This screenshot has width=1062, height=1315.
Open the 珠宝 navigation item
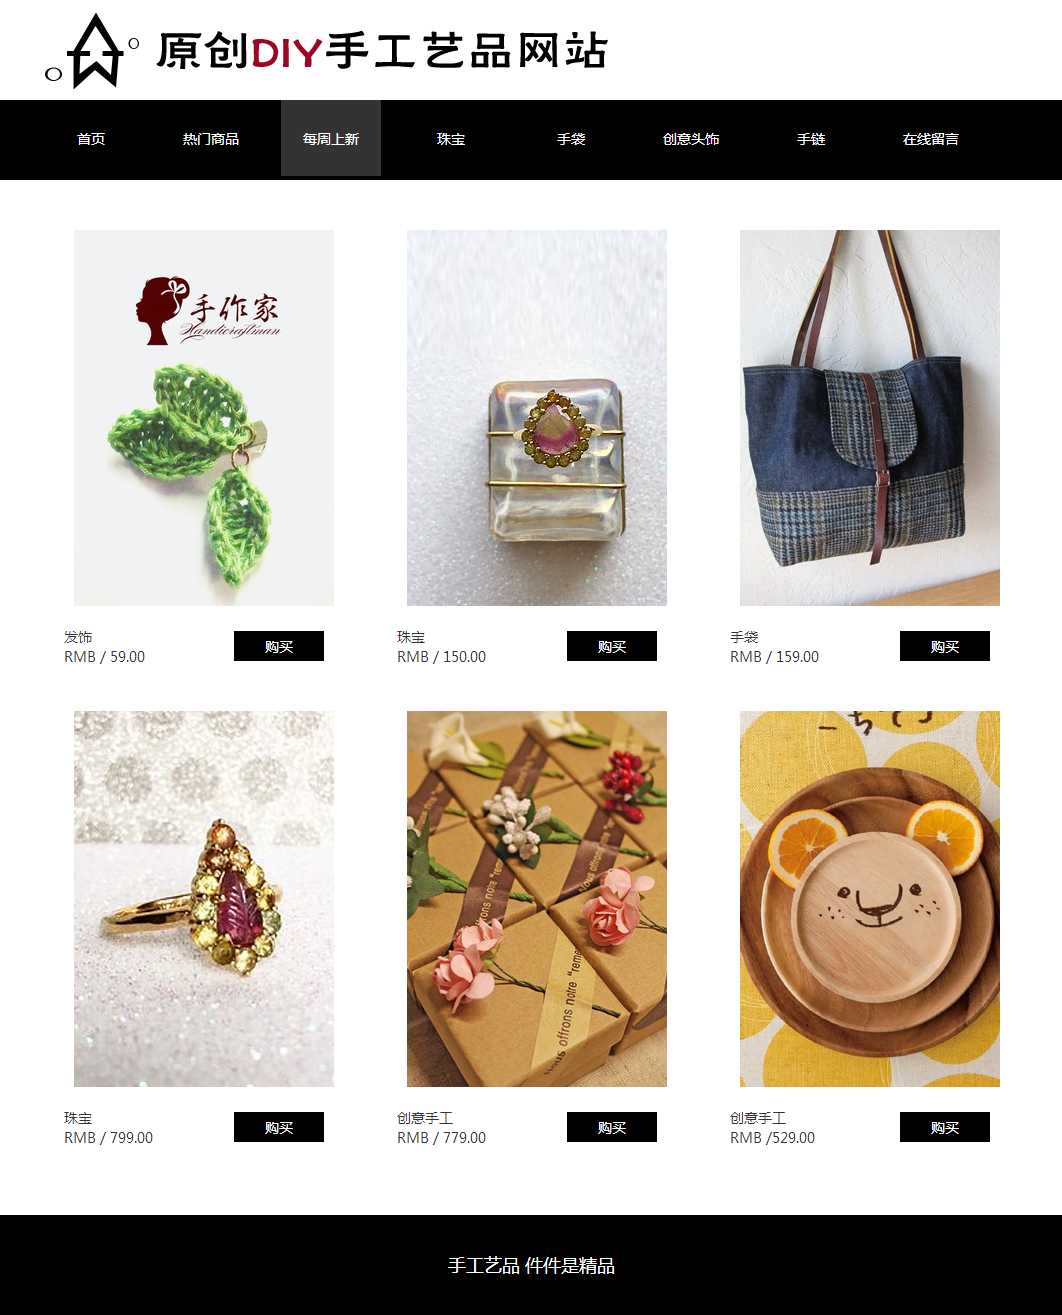pos(451,139)
